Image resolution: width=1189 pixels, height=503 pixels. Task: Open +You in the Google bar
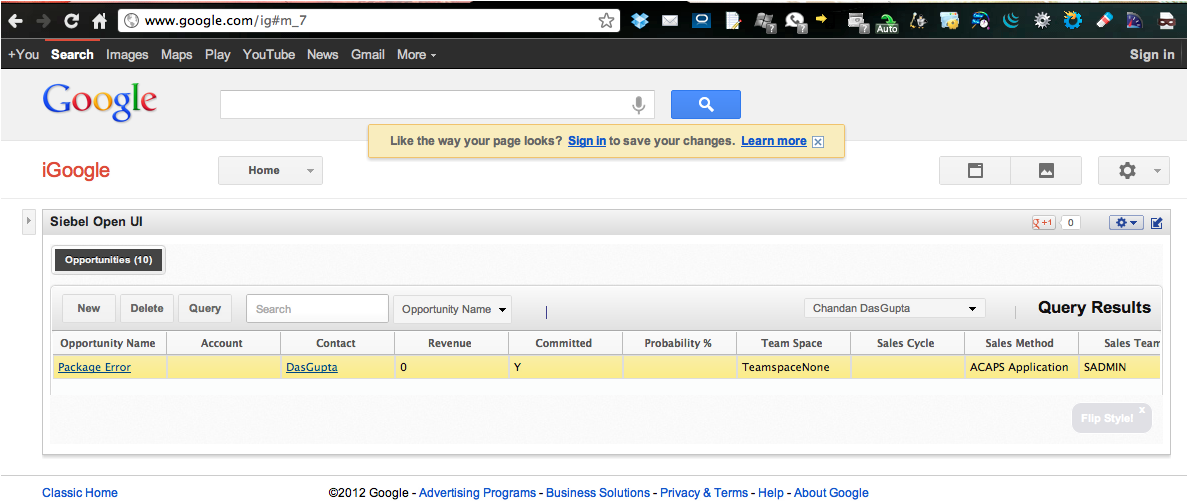click(x=24, y=55)
